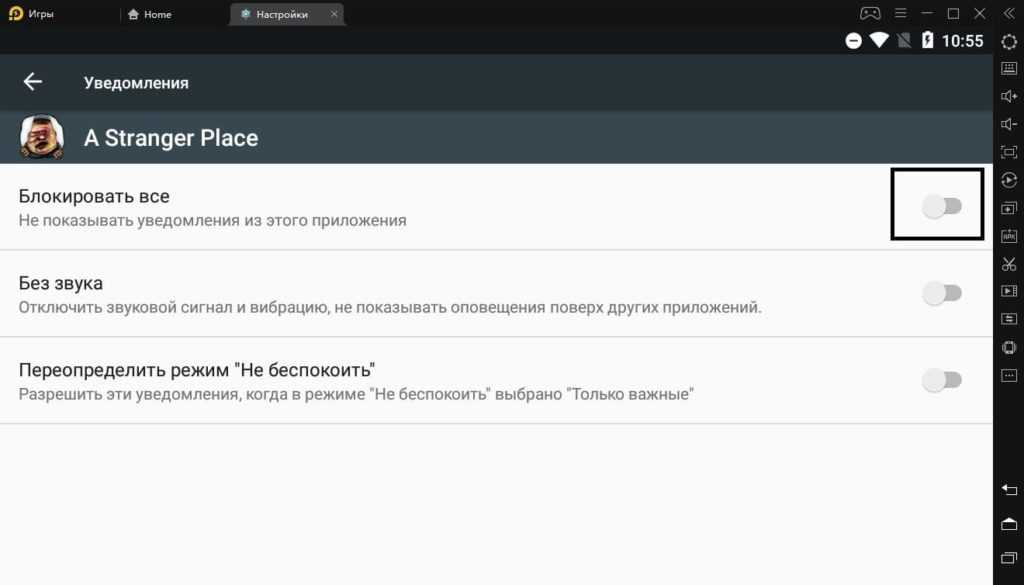
Task: Open keyboard mapping tool in sidebar
Action: 1008,69
